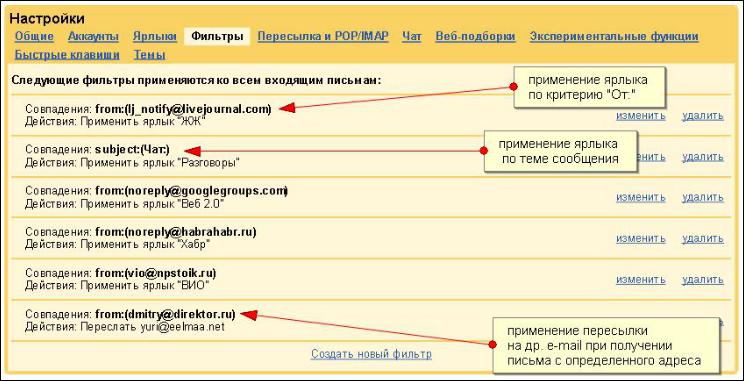Image resolution: width=744 pixels, height=381 pixels.
Task: Click the from:(lj_notify@livejournal.com) criteria text
Action: pos(183,109)
